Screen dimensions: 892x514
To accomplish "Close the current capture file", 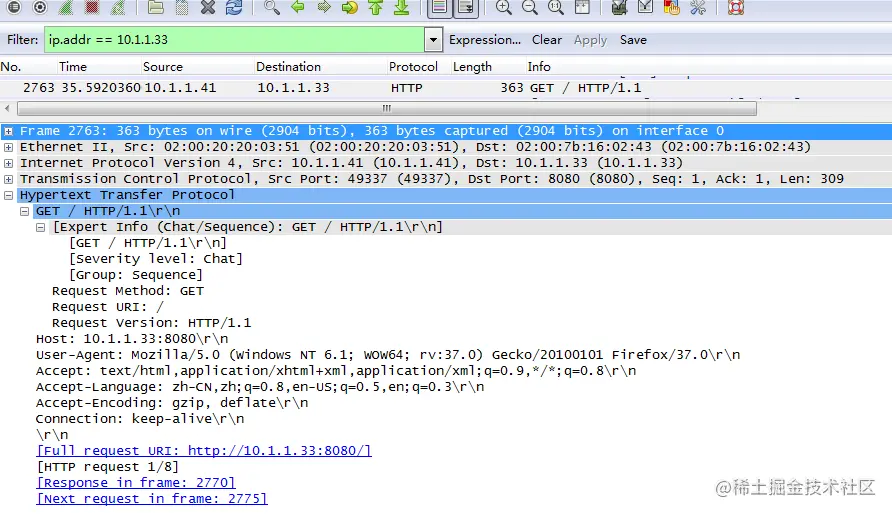I will click(x=208, y=7).
